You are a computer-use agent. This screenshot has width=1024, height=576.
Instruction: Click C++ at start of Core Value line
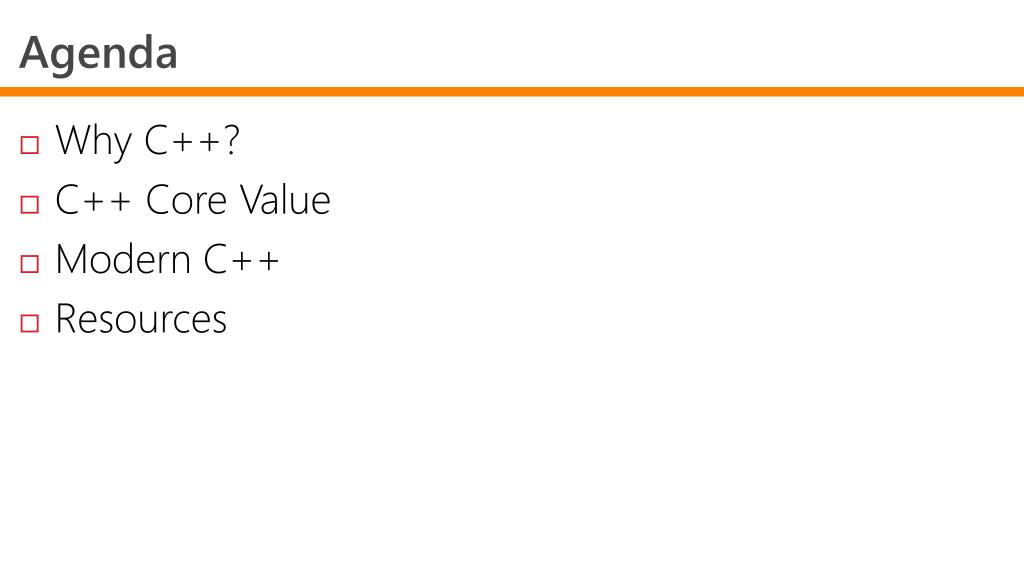coord(93,200)
